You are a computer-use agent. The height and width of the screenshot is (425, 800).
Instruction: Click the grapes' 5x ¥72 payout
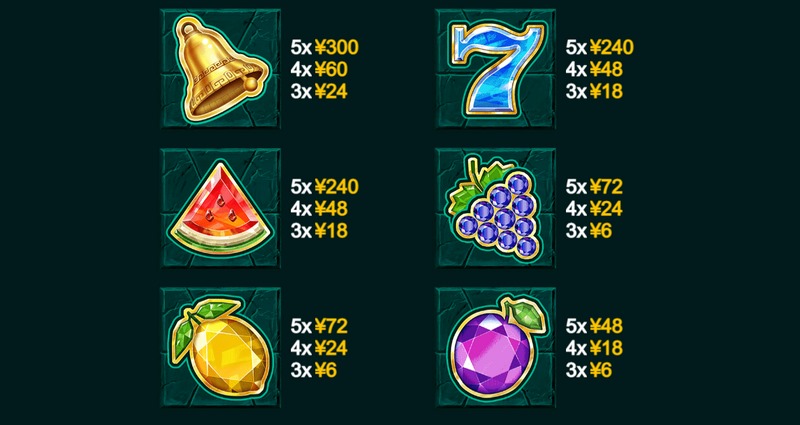(594, 187)
